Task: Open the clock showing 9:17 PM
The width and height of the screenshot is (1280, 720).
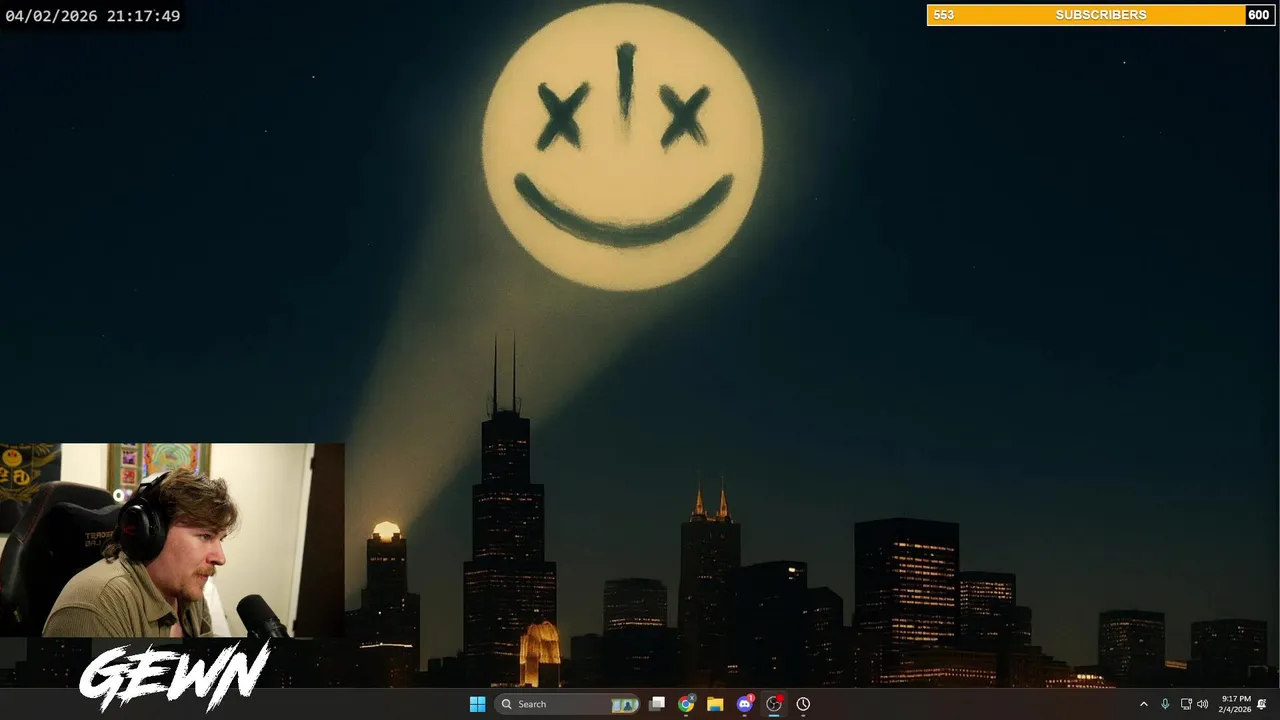Action: pos(1234,704)
